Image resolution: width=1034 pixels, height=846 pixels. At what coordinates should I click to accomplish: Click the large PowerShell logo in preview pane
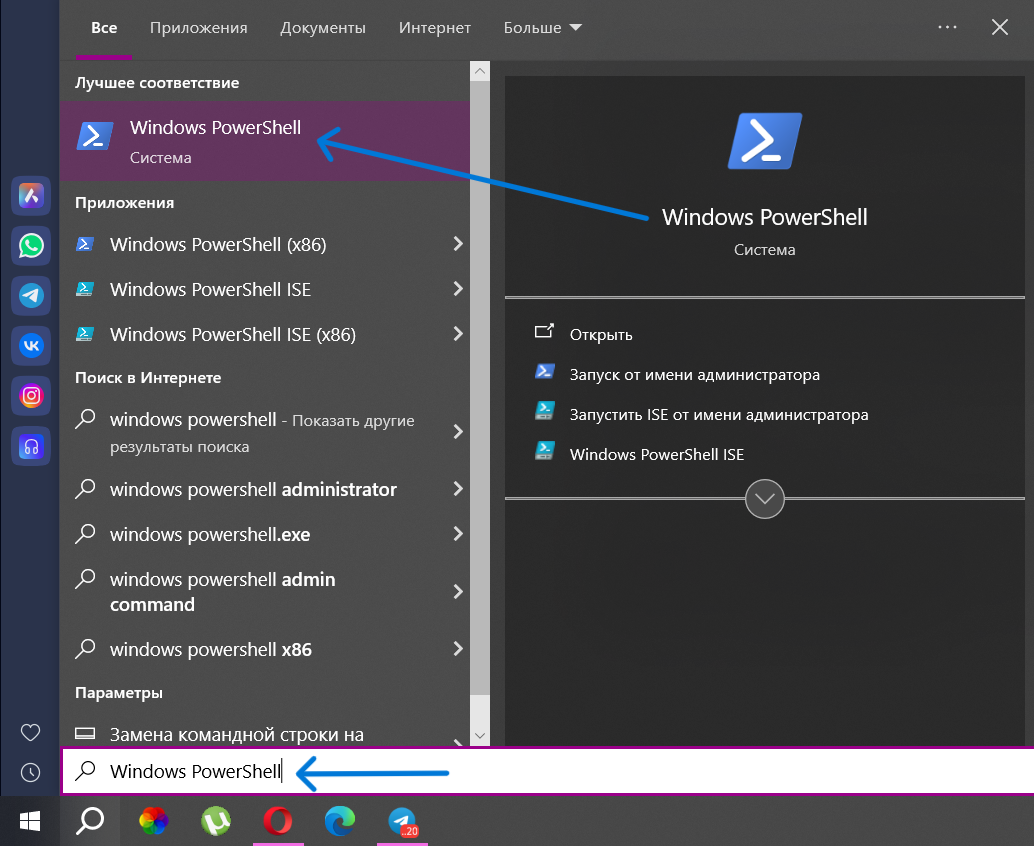tap(765, 141)
